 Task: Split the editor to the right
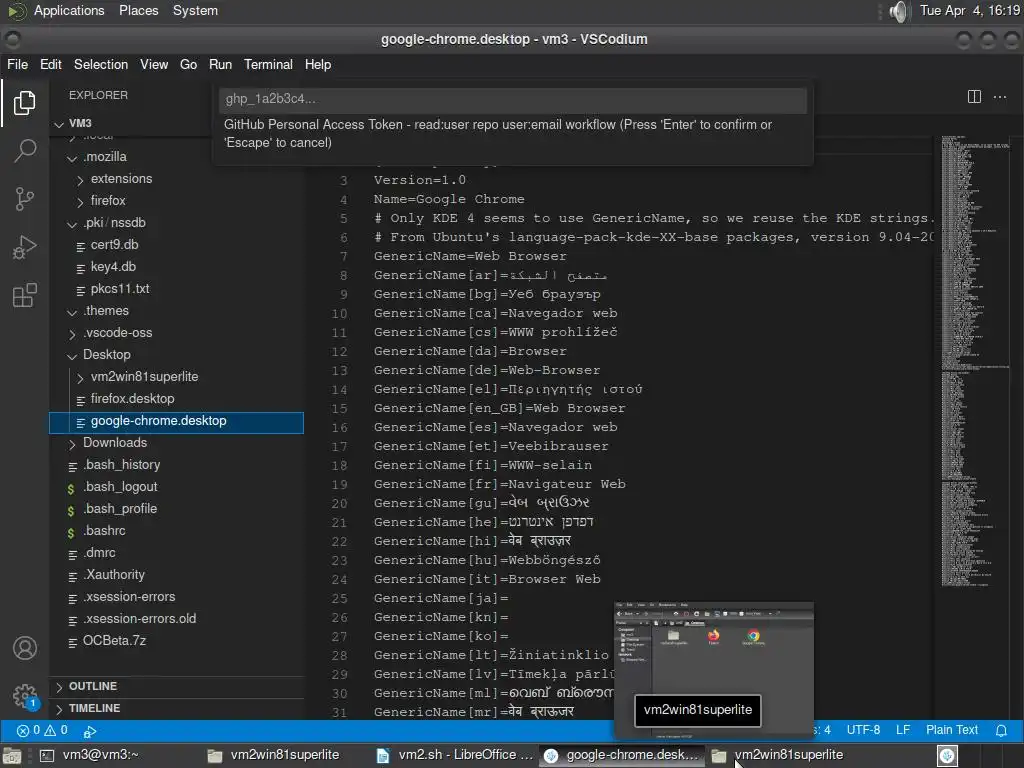[x=974, y=97]
